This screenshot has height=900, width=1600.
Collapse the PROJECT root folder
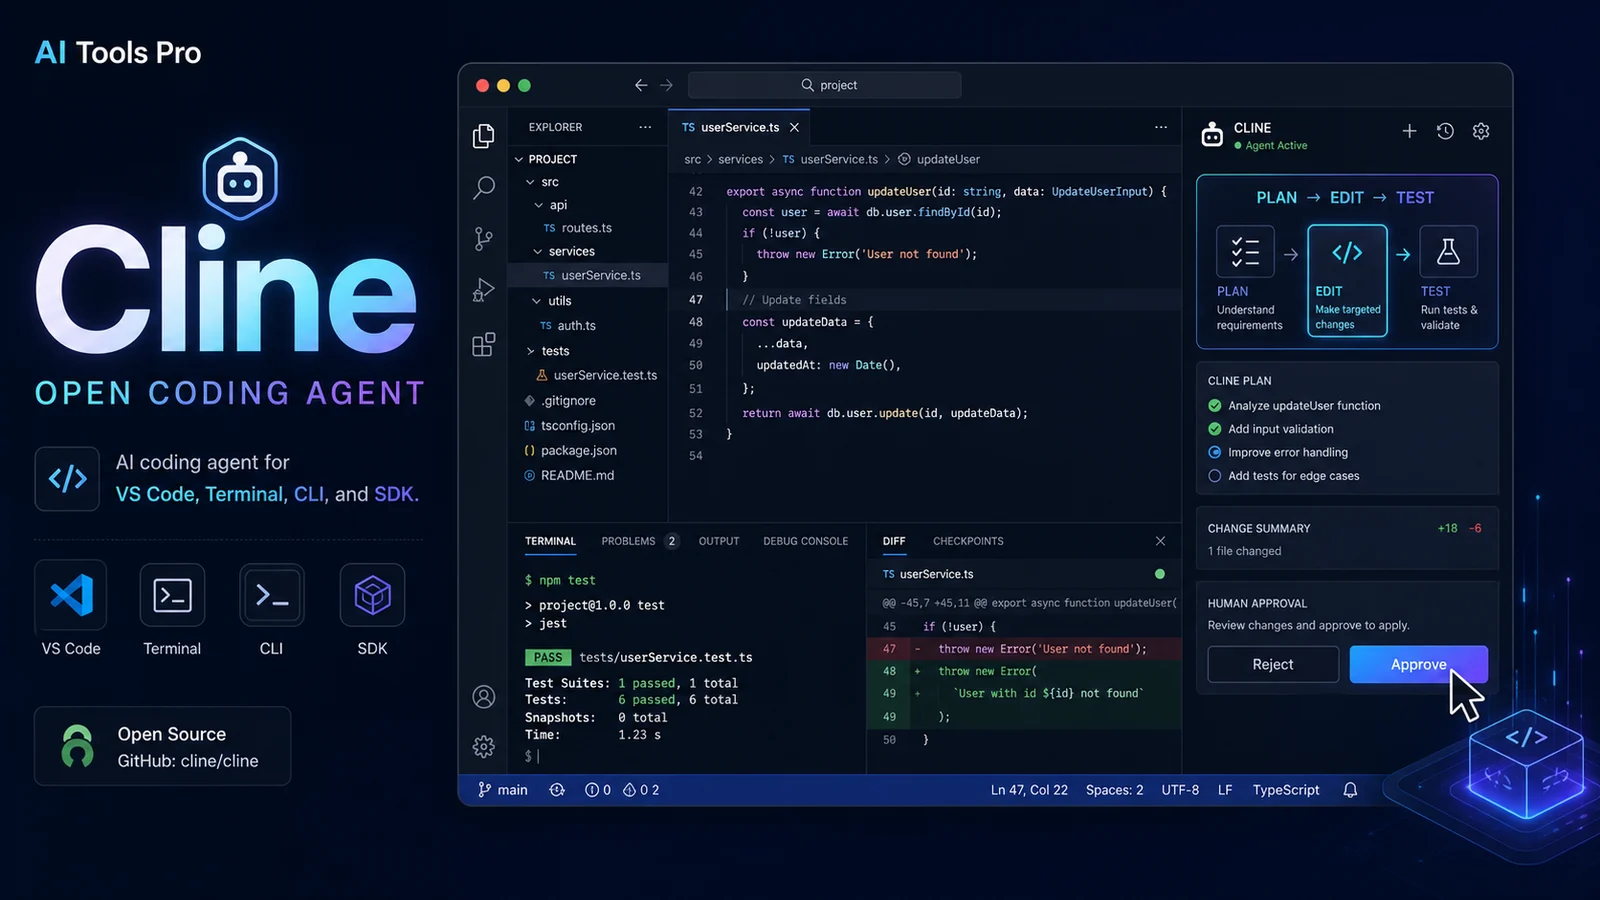point(519,159)
